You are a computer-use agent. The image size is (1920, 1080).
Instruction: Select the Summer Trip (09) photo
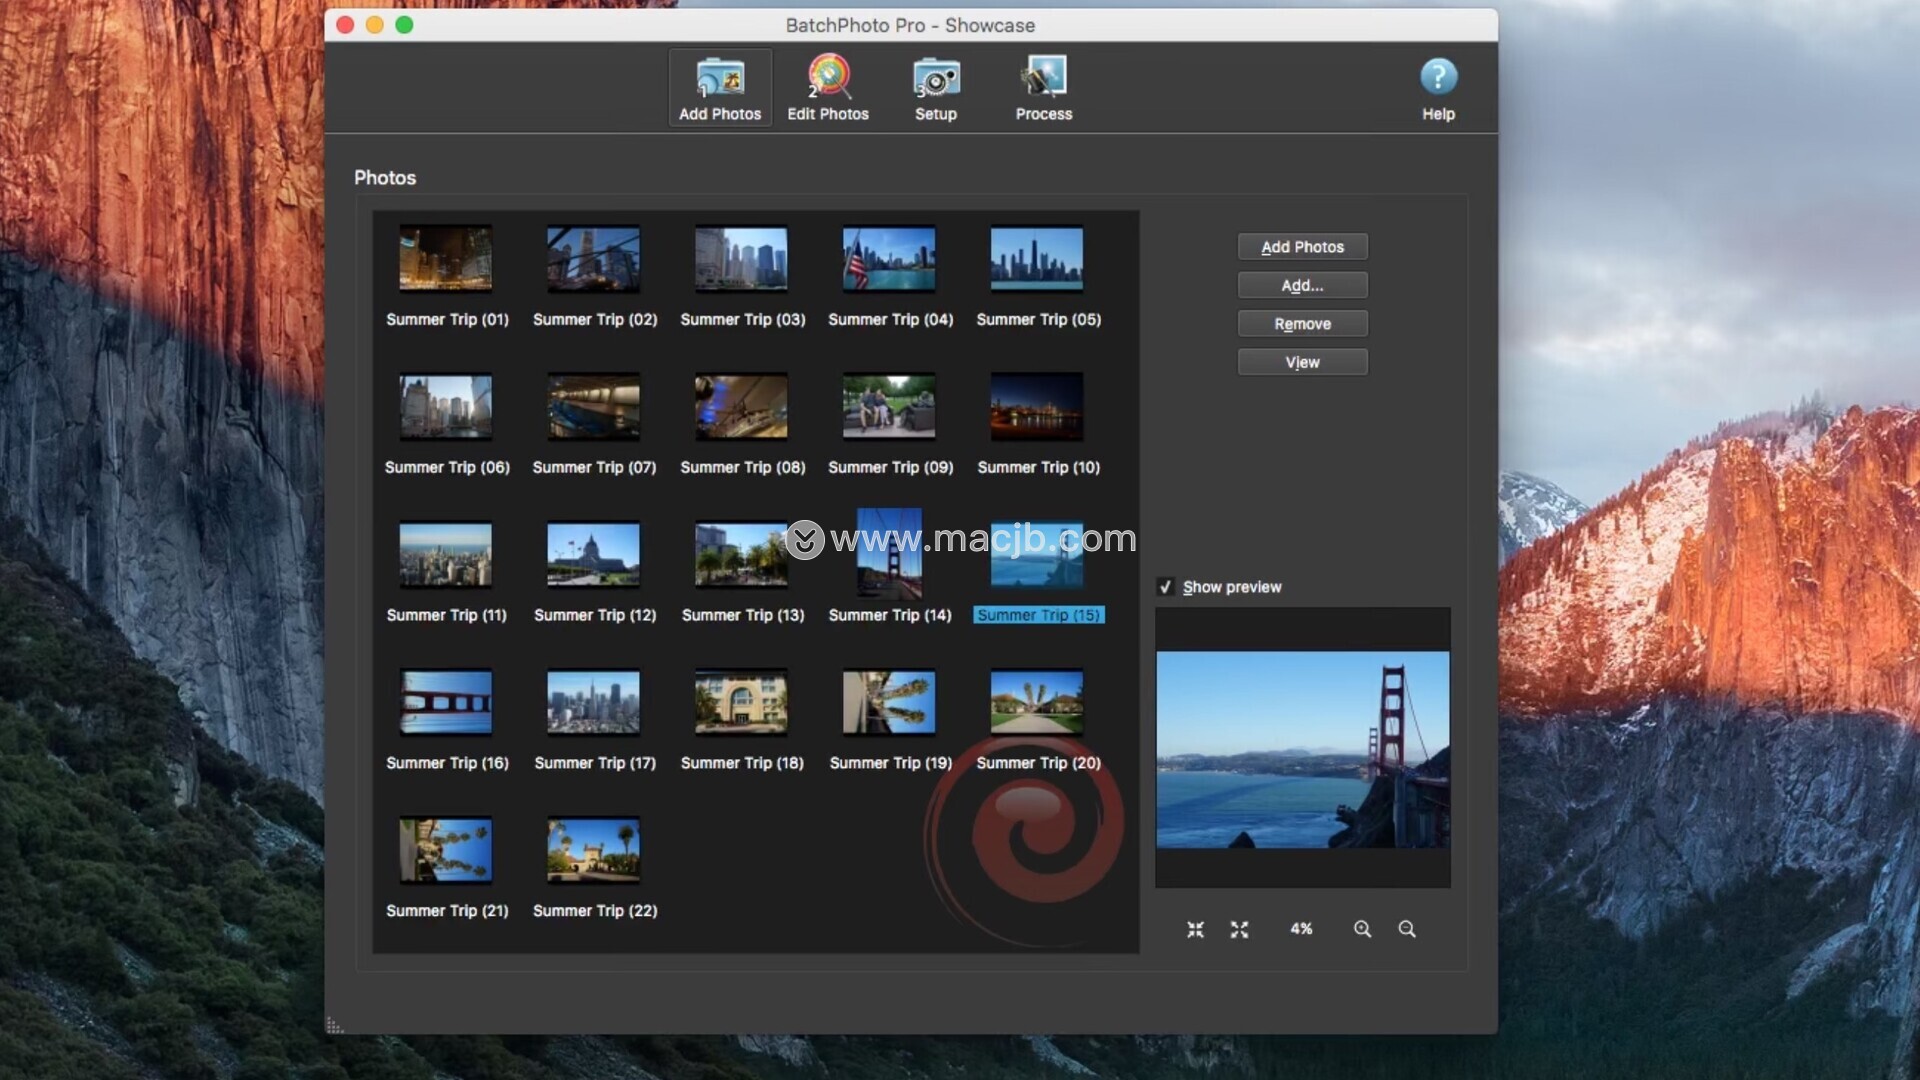pos(888,406)
